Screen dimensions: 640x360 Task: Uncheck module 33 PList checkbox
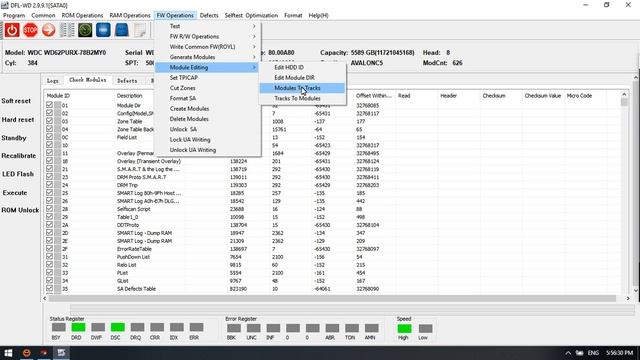[49, 272]
